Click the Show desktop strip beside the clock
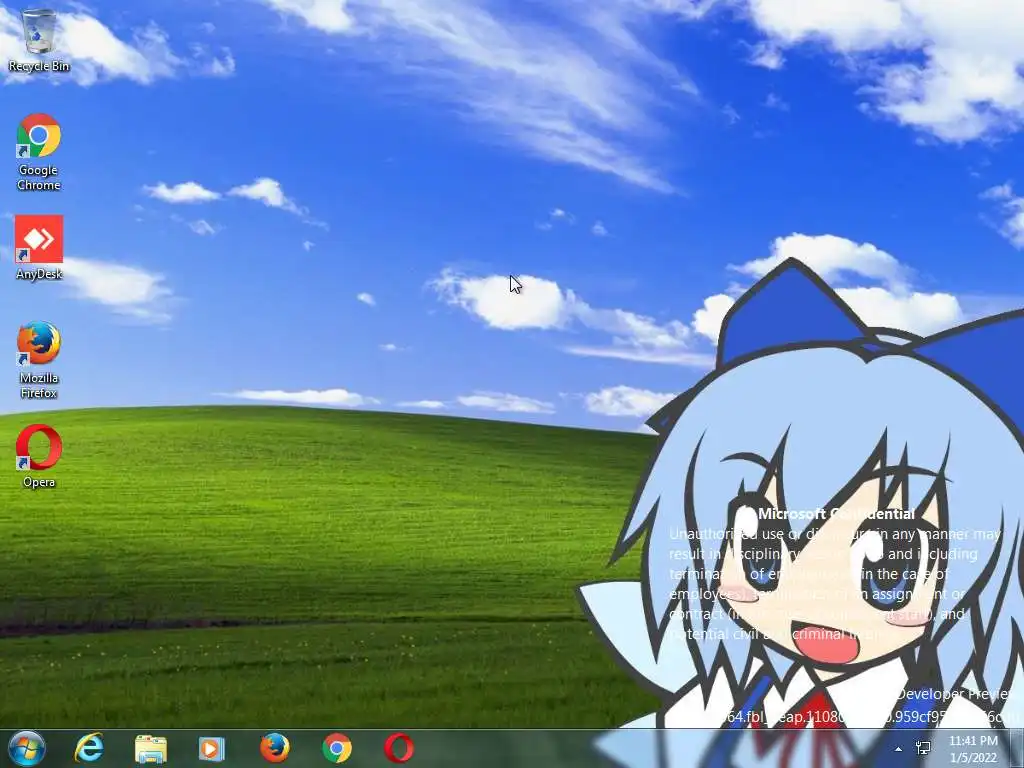Viewport: 1024px width, 768px height. (x=1017, y=748)
